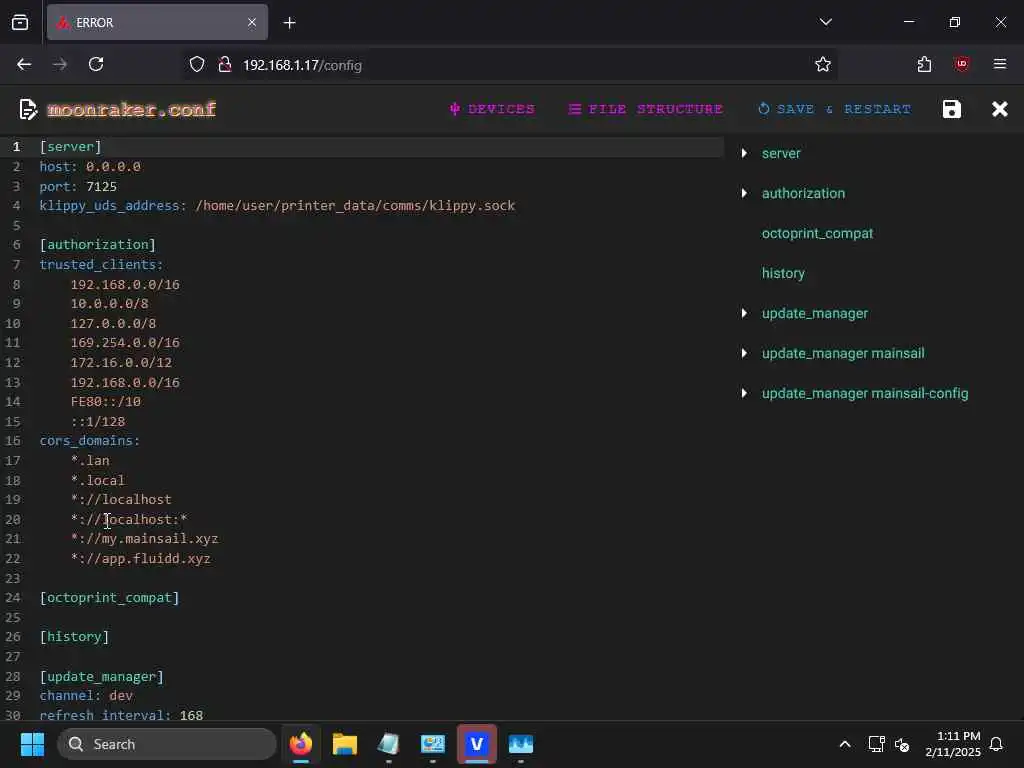Select history in file structure
Viewport: 1024px width, 768px height.
[783, 273]
